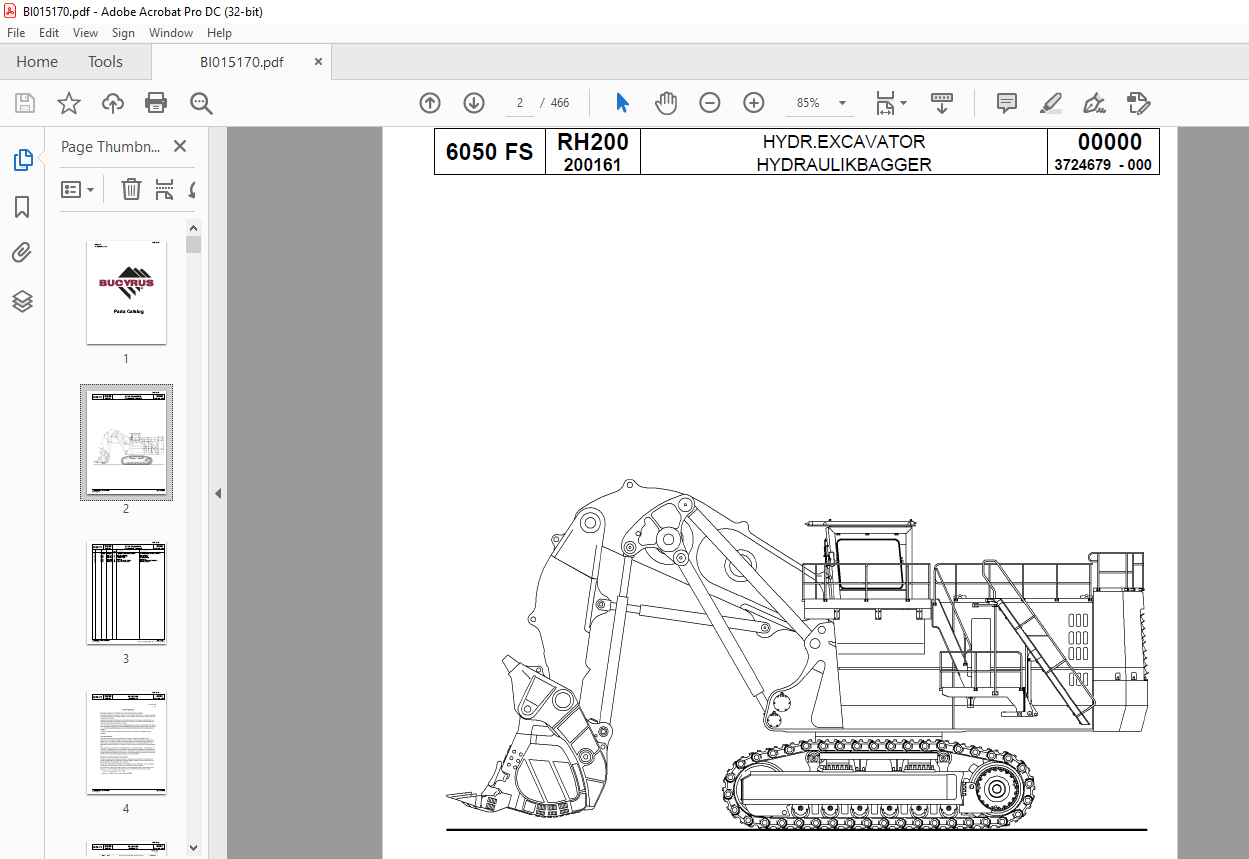Screen dimensions: 1249x859
Task: Click the '00000' code in the header
Action: pyautogui.click(x=1109, y=142)
